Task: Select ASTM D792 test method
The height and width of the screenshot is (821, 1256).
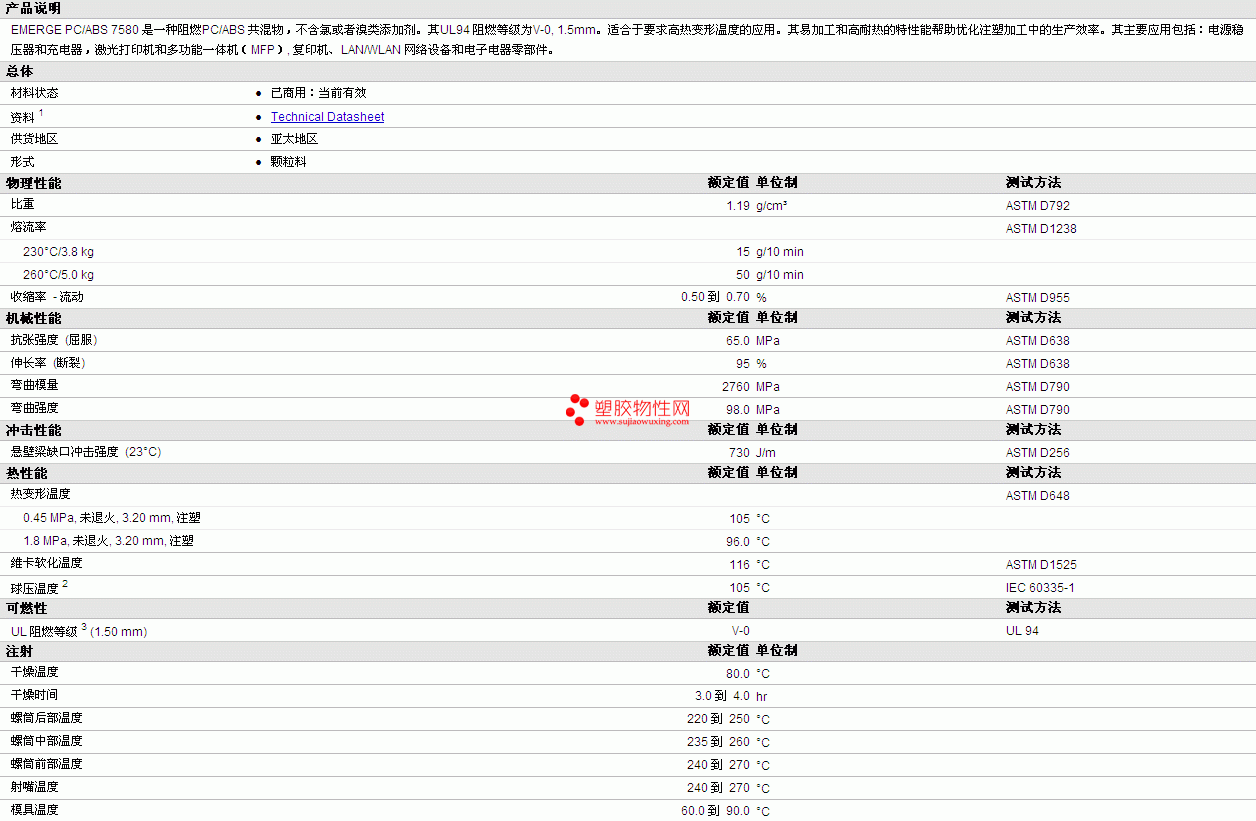Action: [x=1038, y=206]
